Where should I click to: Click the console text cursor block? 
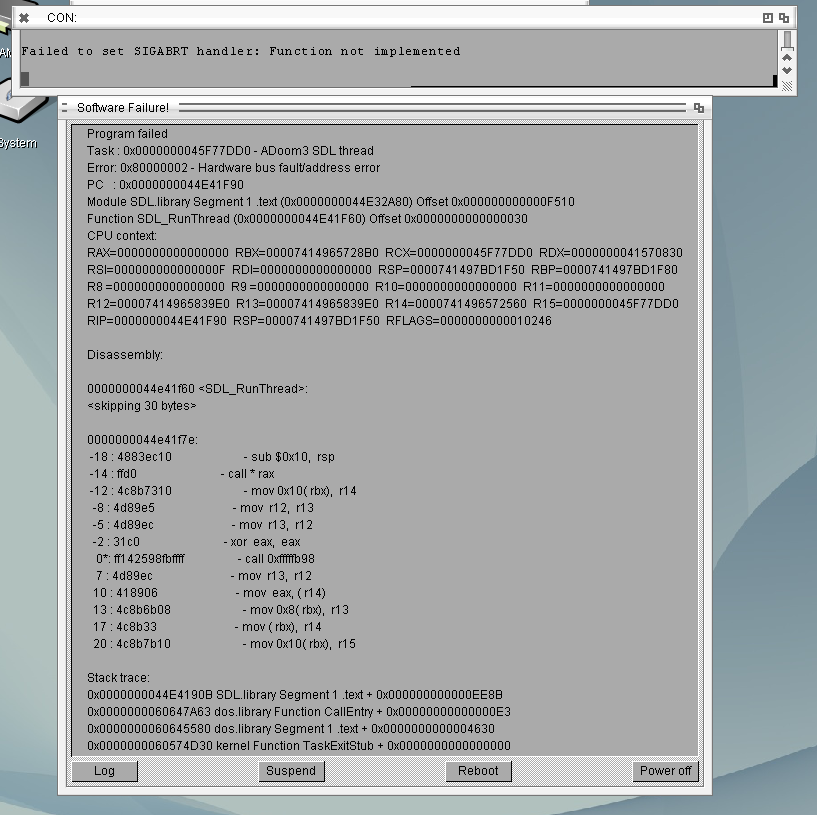25,79
